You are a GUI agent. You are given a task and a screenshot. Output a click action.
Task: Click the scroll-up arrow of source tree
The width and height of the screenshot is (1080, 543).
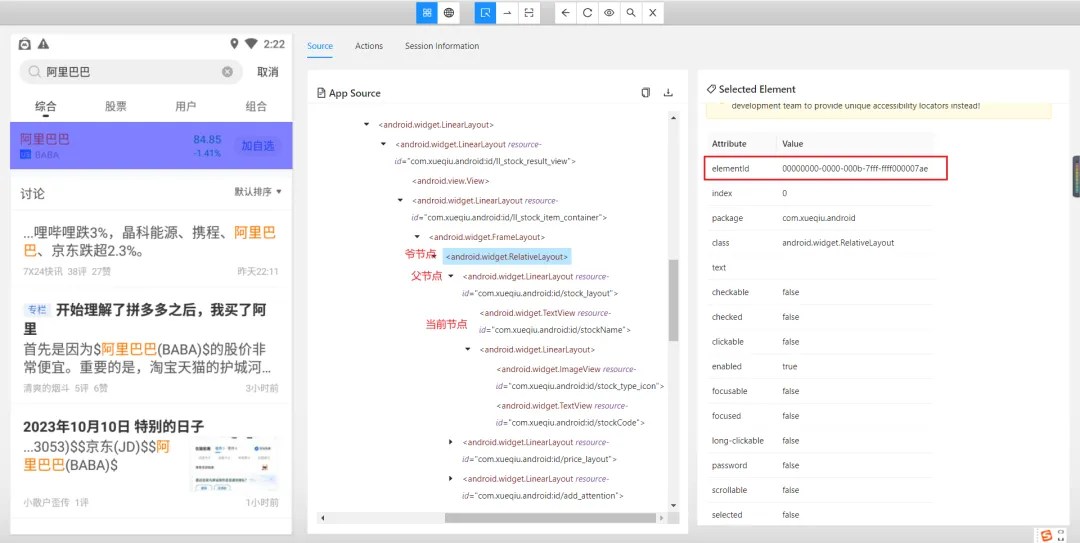[674, 118]
